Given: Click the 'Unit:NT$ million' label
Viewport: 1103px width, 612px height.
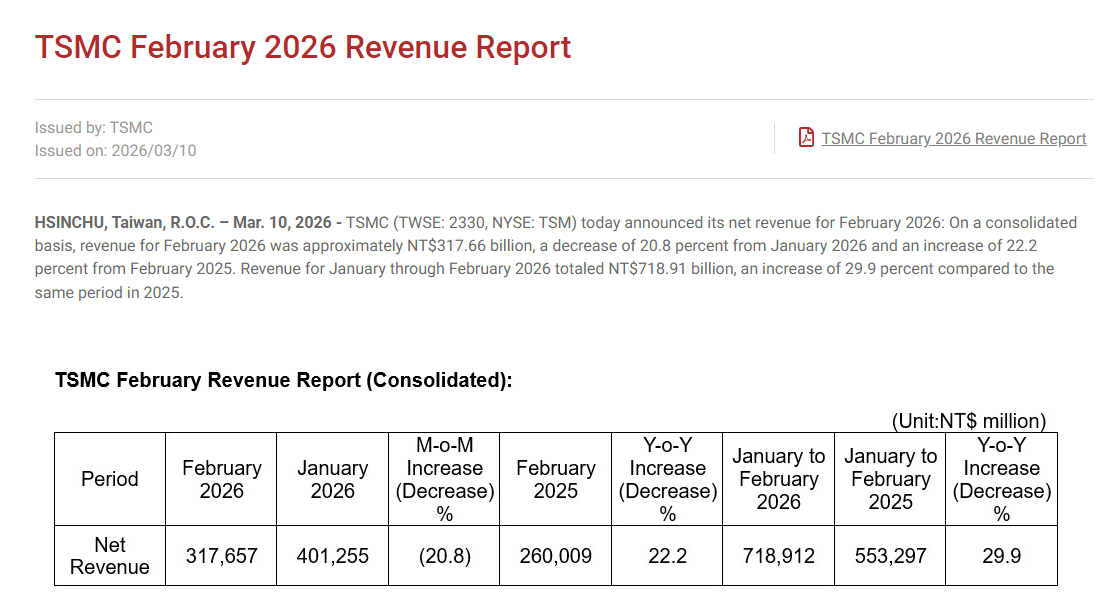Looking at the screenshot, I should tap(968, 421).
